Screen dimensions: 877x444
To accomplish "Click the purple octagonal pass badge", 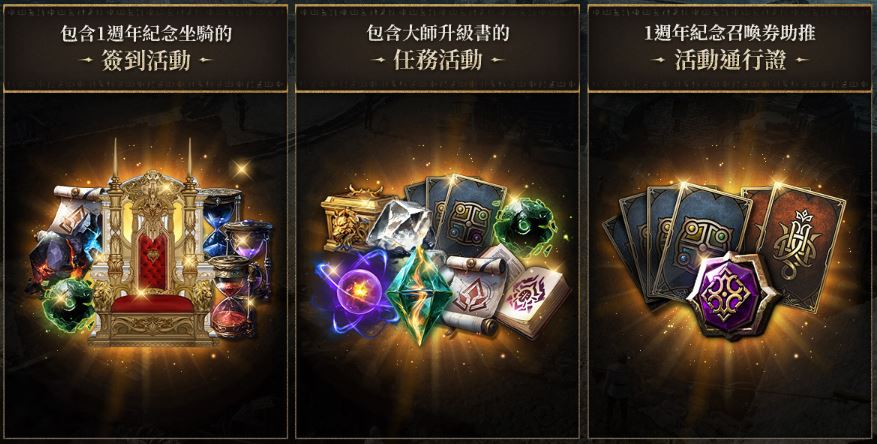I will tap(733, 295).
